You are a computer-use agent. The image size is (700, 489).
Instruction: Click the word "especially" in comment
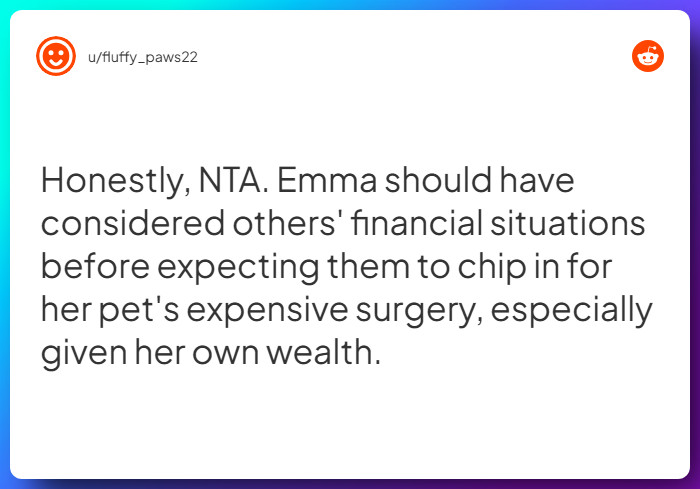(580, 311)
